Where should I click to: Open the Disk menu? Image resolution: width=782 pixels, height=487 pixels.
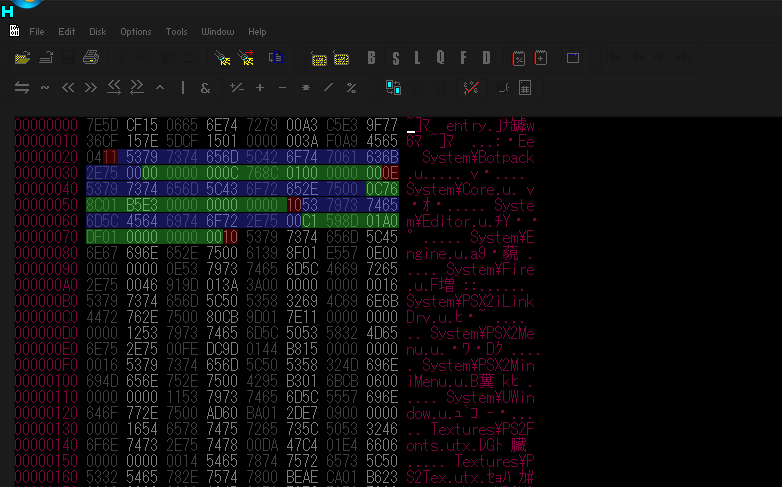pos(98,32)
